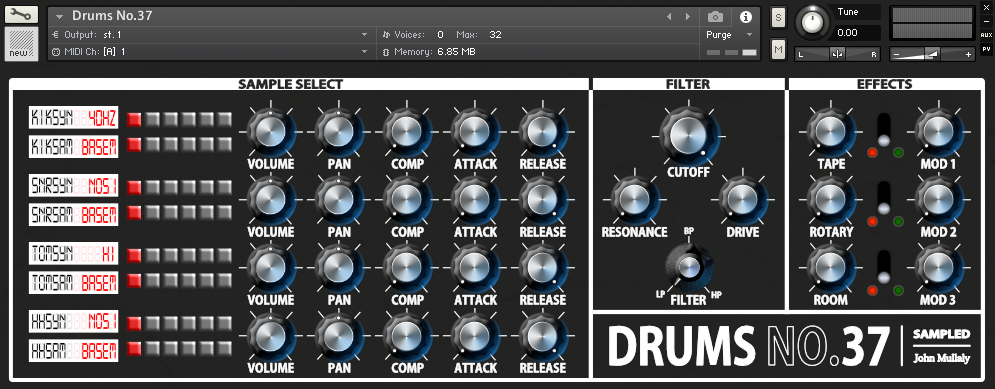Select second sample slot for SNRSYN

click(x=152, y=187)
